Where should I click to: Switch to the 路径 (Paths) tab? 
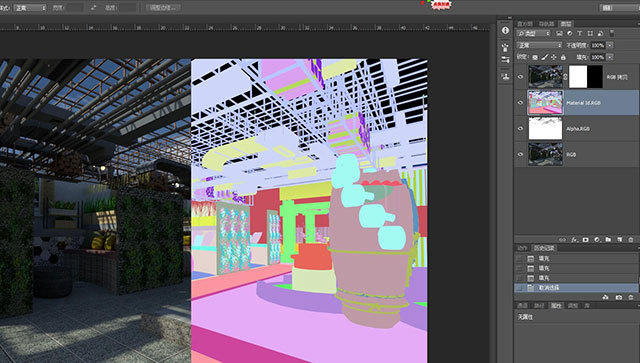tap(539, 306)
